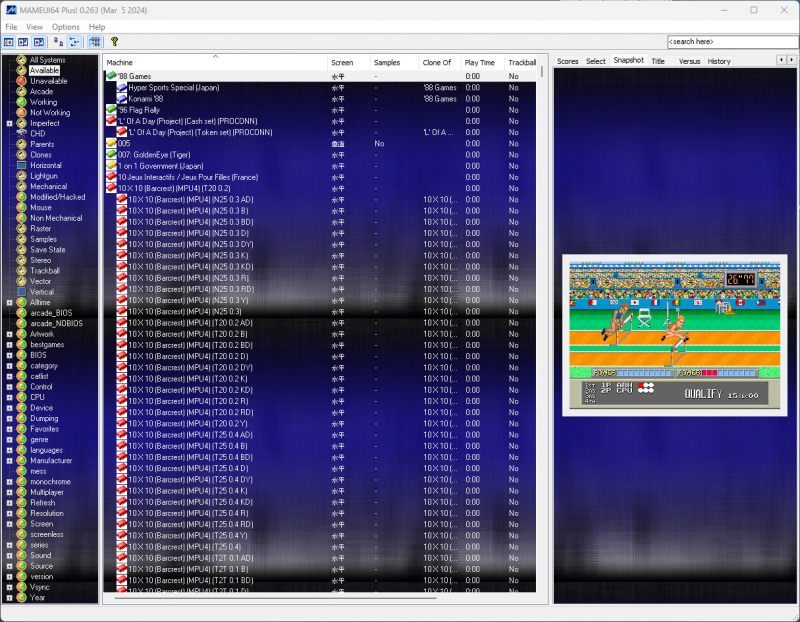
Task: Click the machine list horizontal scrollbar
Action: pyautogui.click(x=276, y=598)
